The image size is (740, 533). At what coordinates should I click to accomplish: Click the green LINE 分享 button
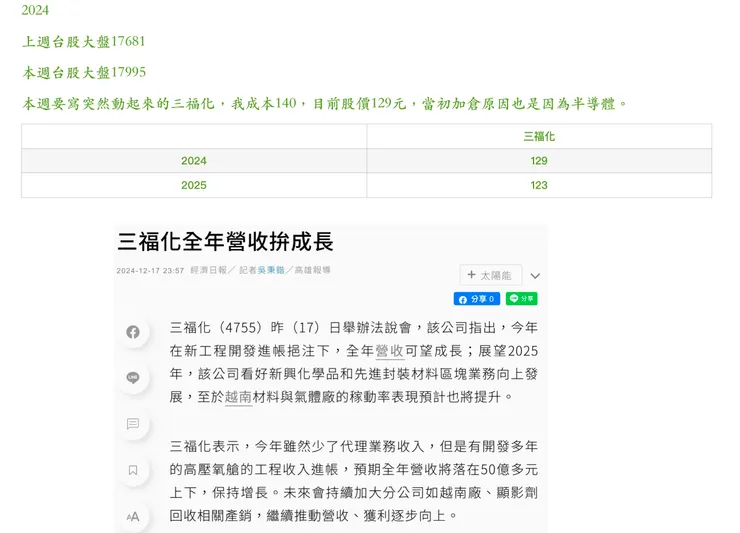[x=521, y=299]
